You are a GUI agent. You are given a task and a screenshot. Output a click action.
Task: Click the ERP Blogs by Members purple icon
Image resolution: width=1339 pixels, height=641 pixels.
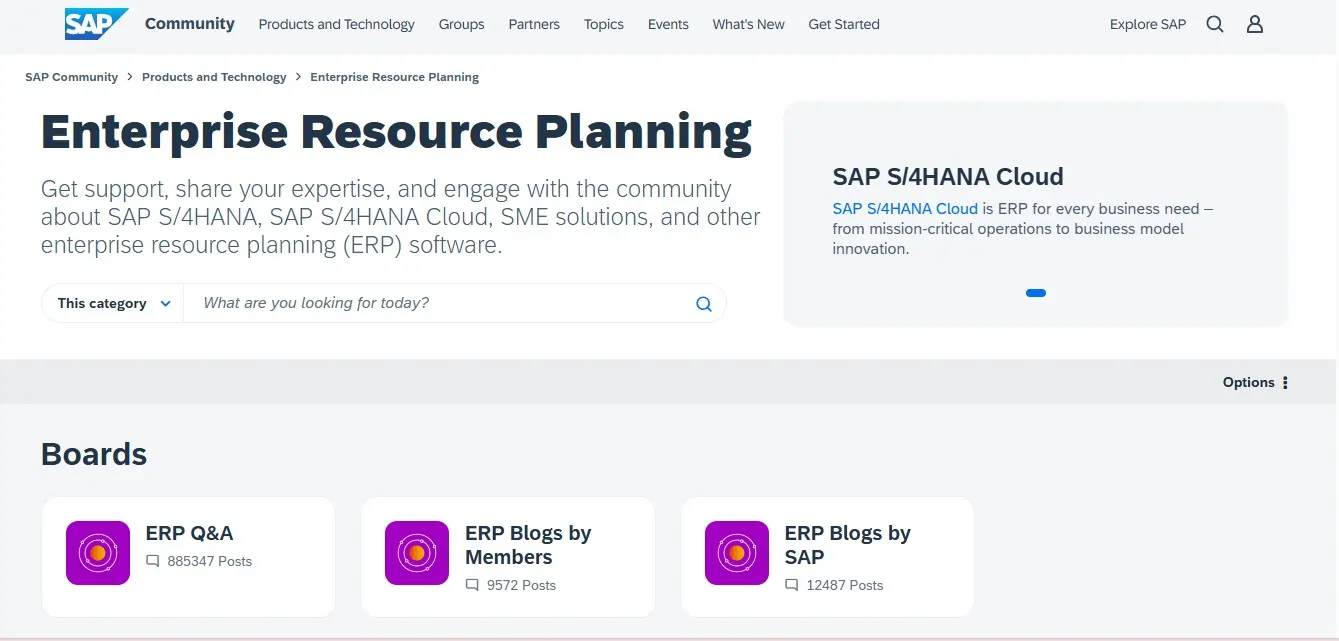pyautogui.click(x=417, y=553)
